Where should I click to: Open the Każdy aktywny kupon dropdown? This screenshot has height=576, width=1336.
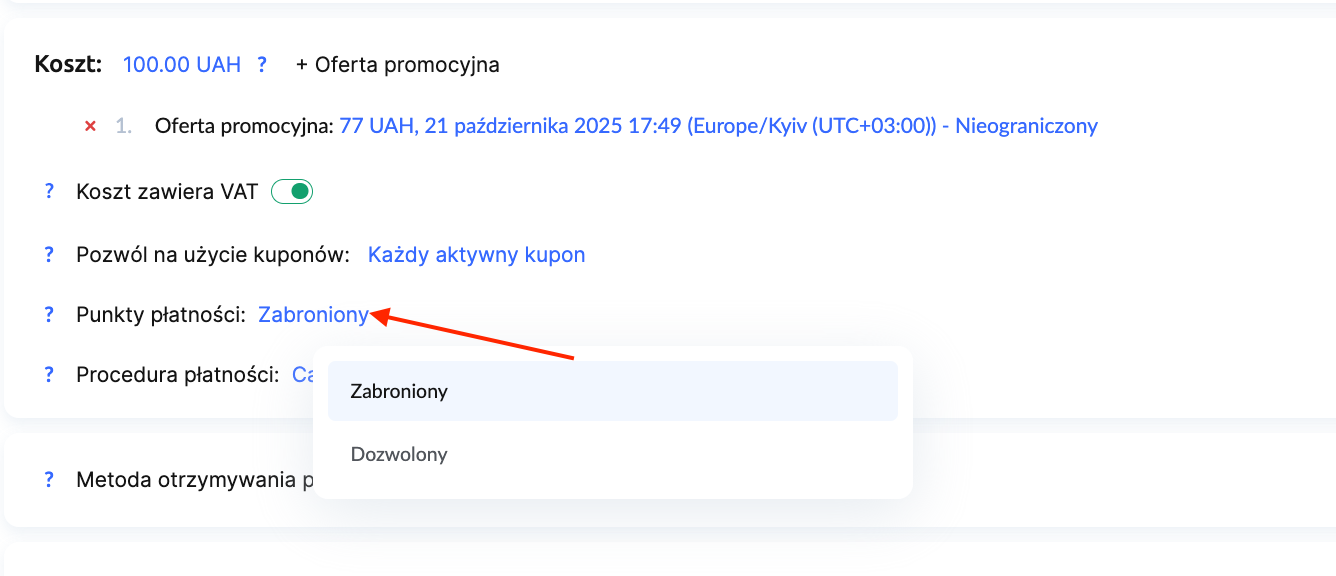476,255
